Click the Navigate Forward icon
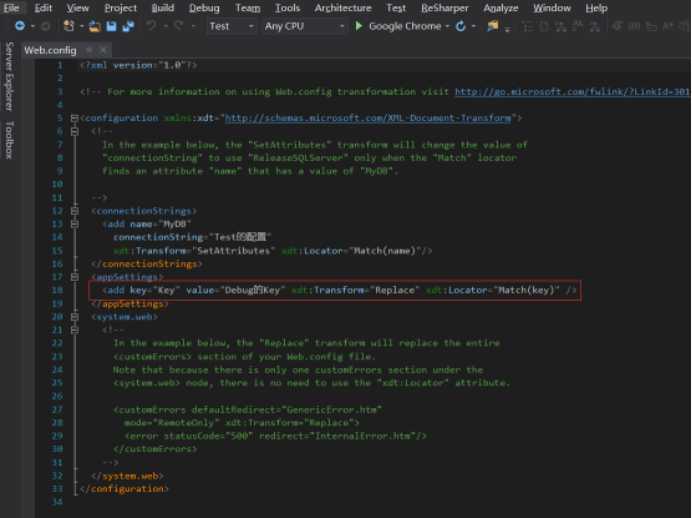This screenshot has height=518, width=692. [45, 26]
